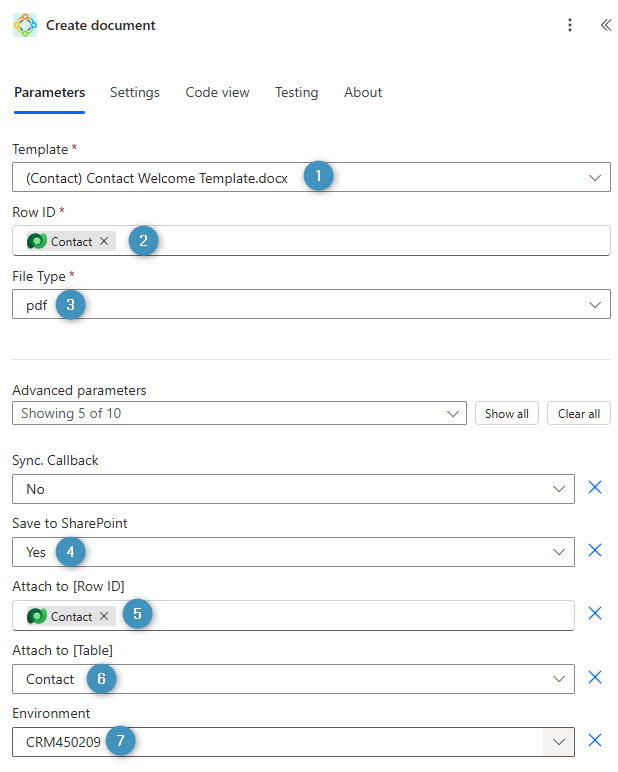The image size is (618, 772).
Task: Remove the Environment parameter
Action: coord(595,741)
